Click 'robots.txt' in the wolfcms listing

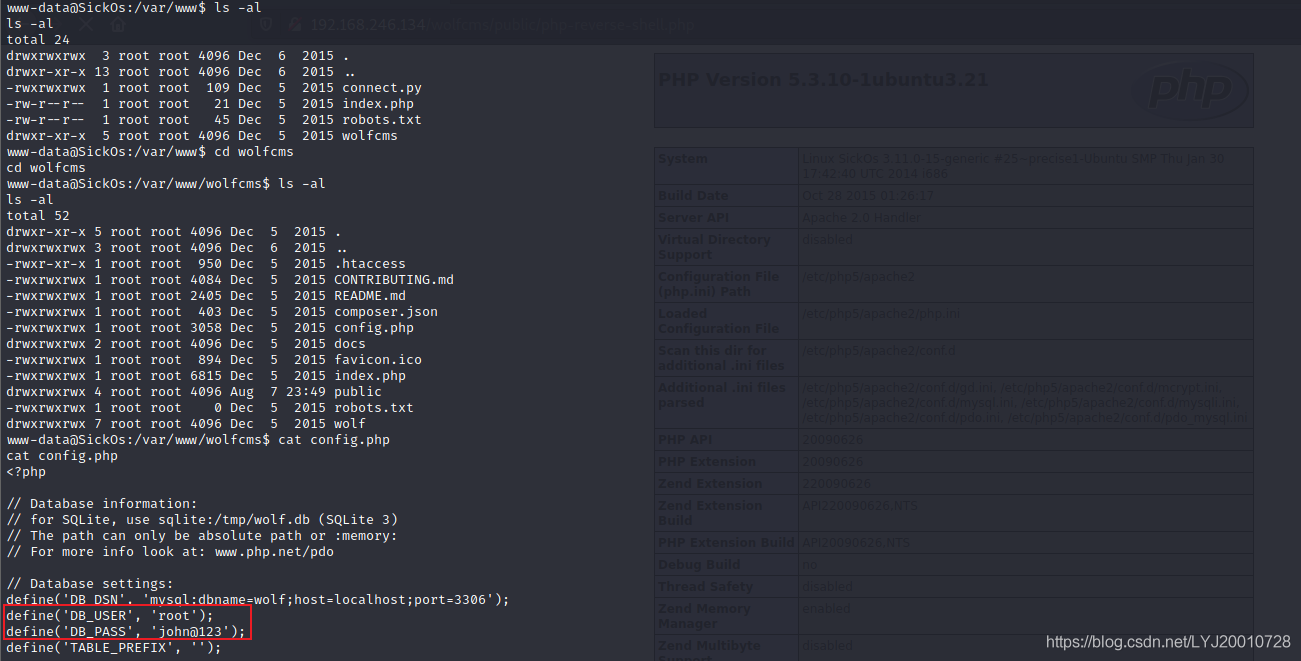[x=374, y=408]
